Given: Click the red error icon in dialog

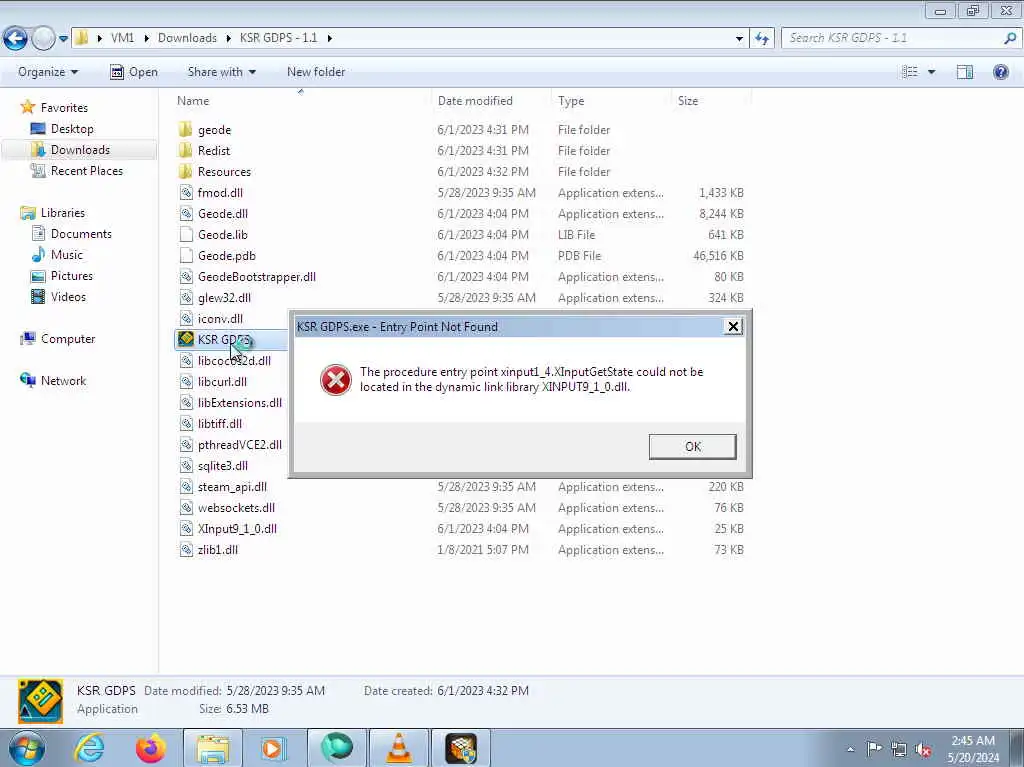Looking at the screenshot, I should click(336, 380).
